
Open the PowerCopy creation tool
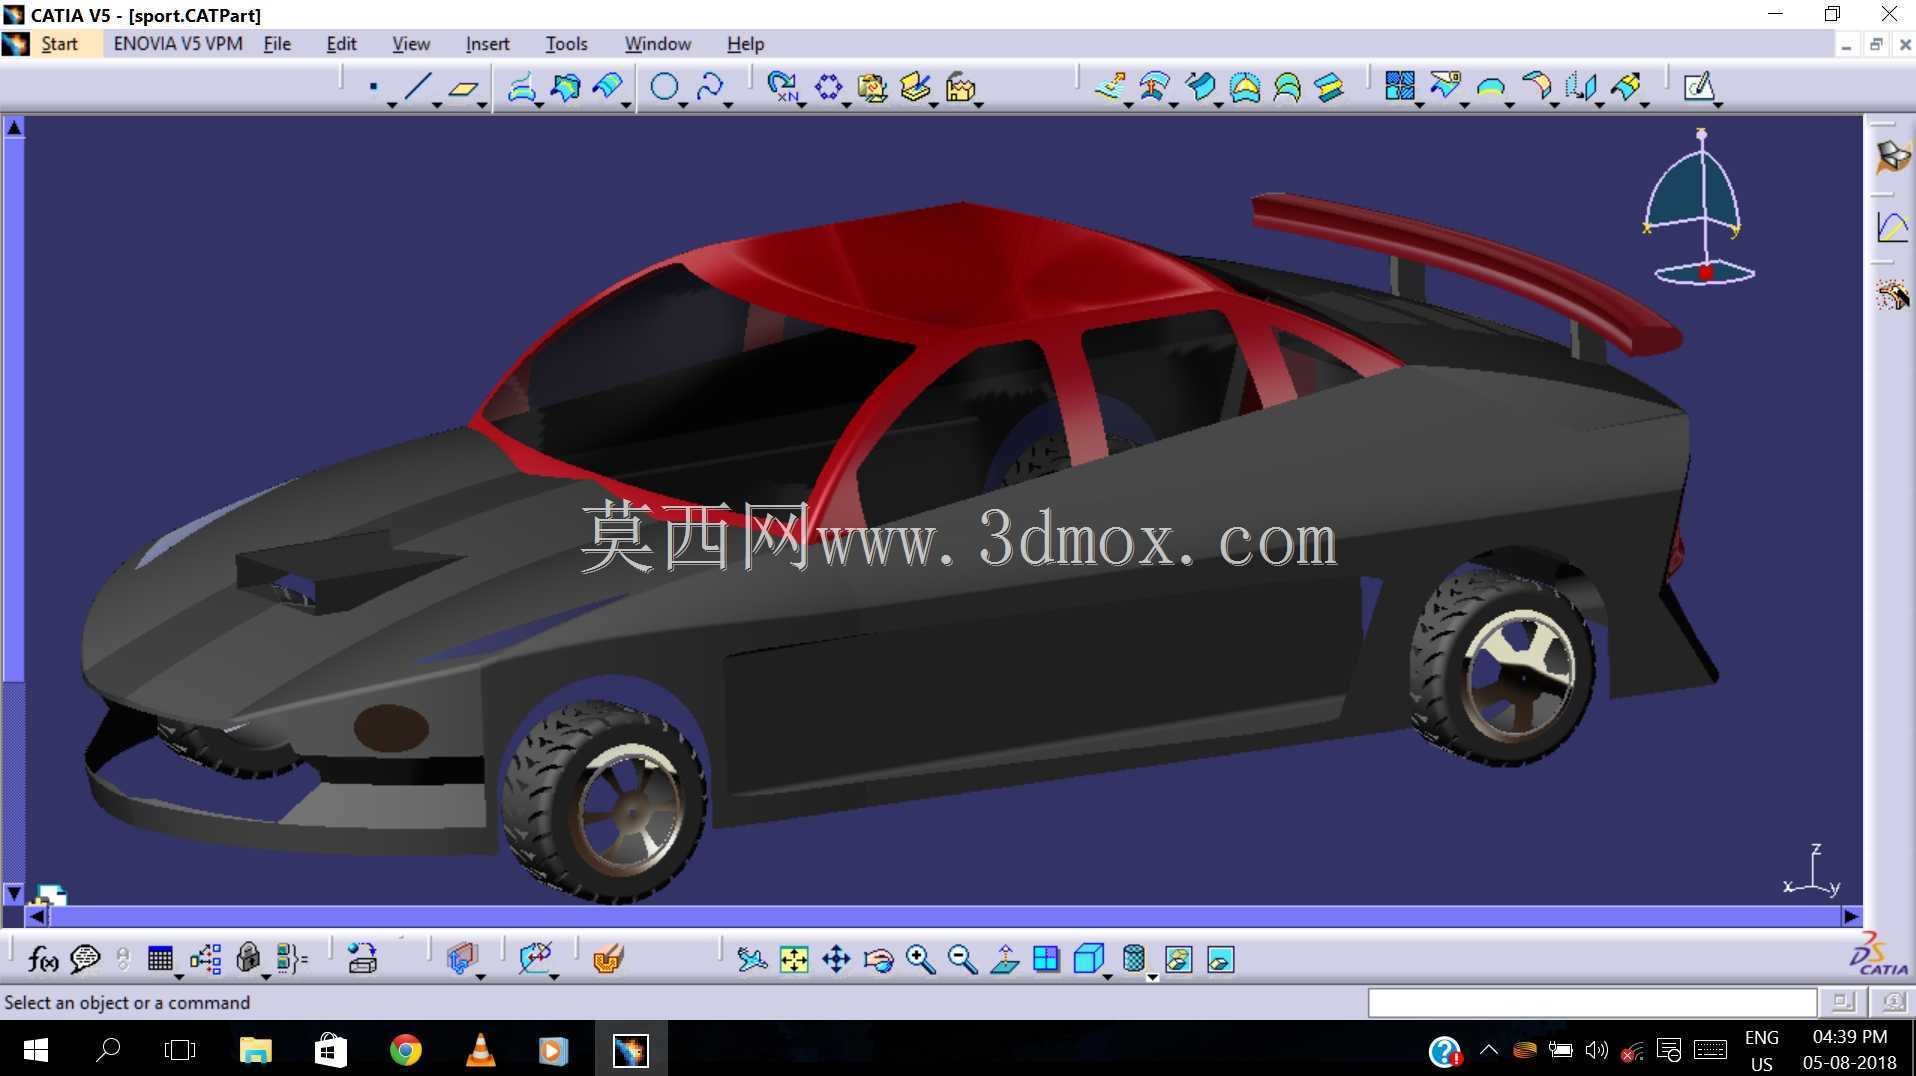tap(915, 88)
